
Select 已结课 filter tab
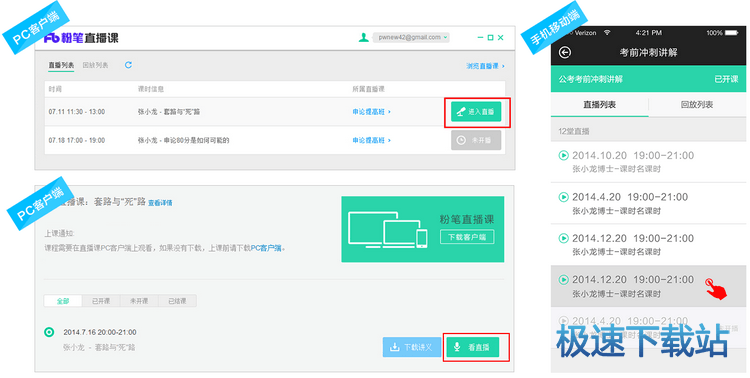coord(177,301)
